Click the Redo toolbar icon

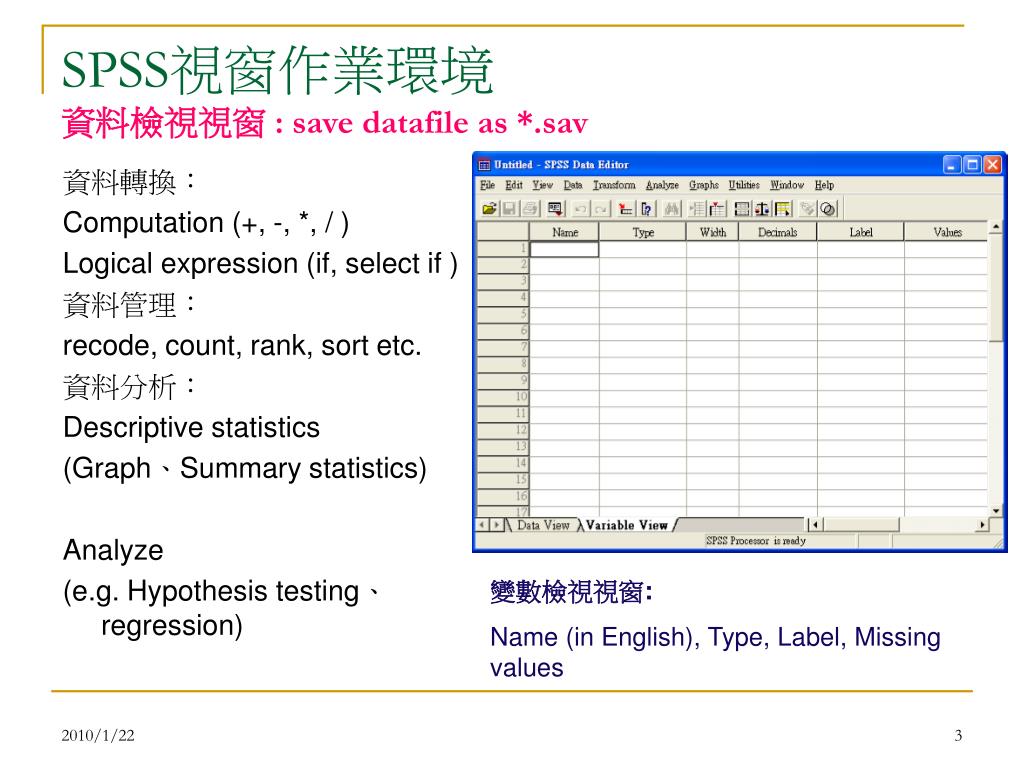[x=601, y=209]
